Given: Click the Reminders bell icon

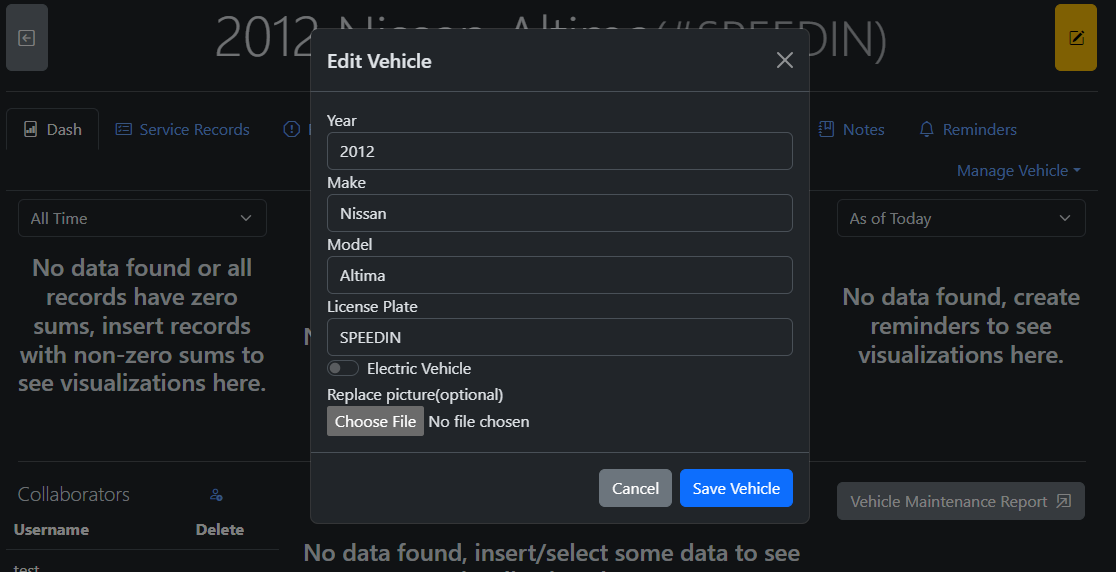Looking at the screenshot, I should pos(927,129).
